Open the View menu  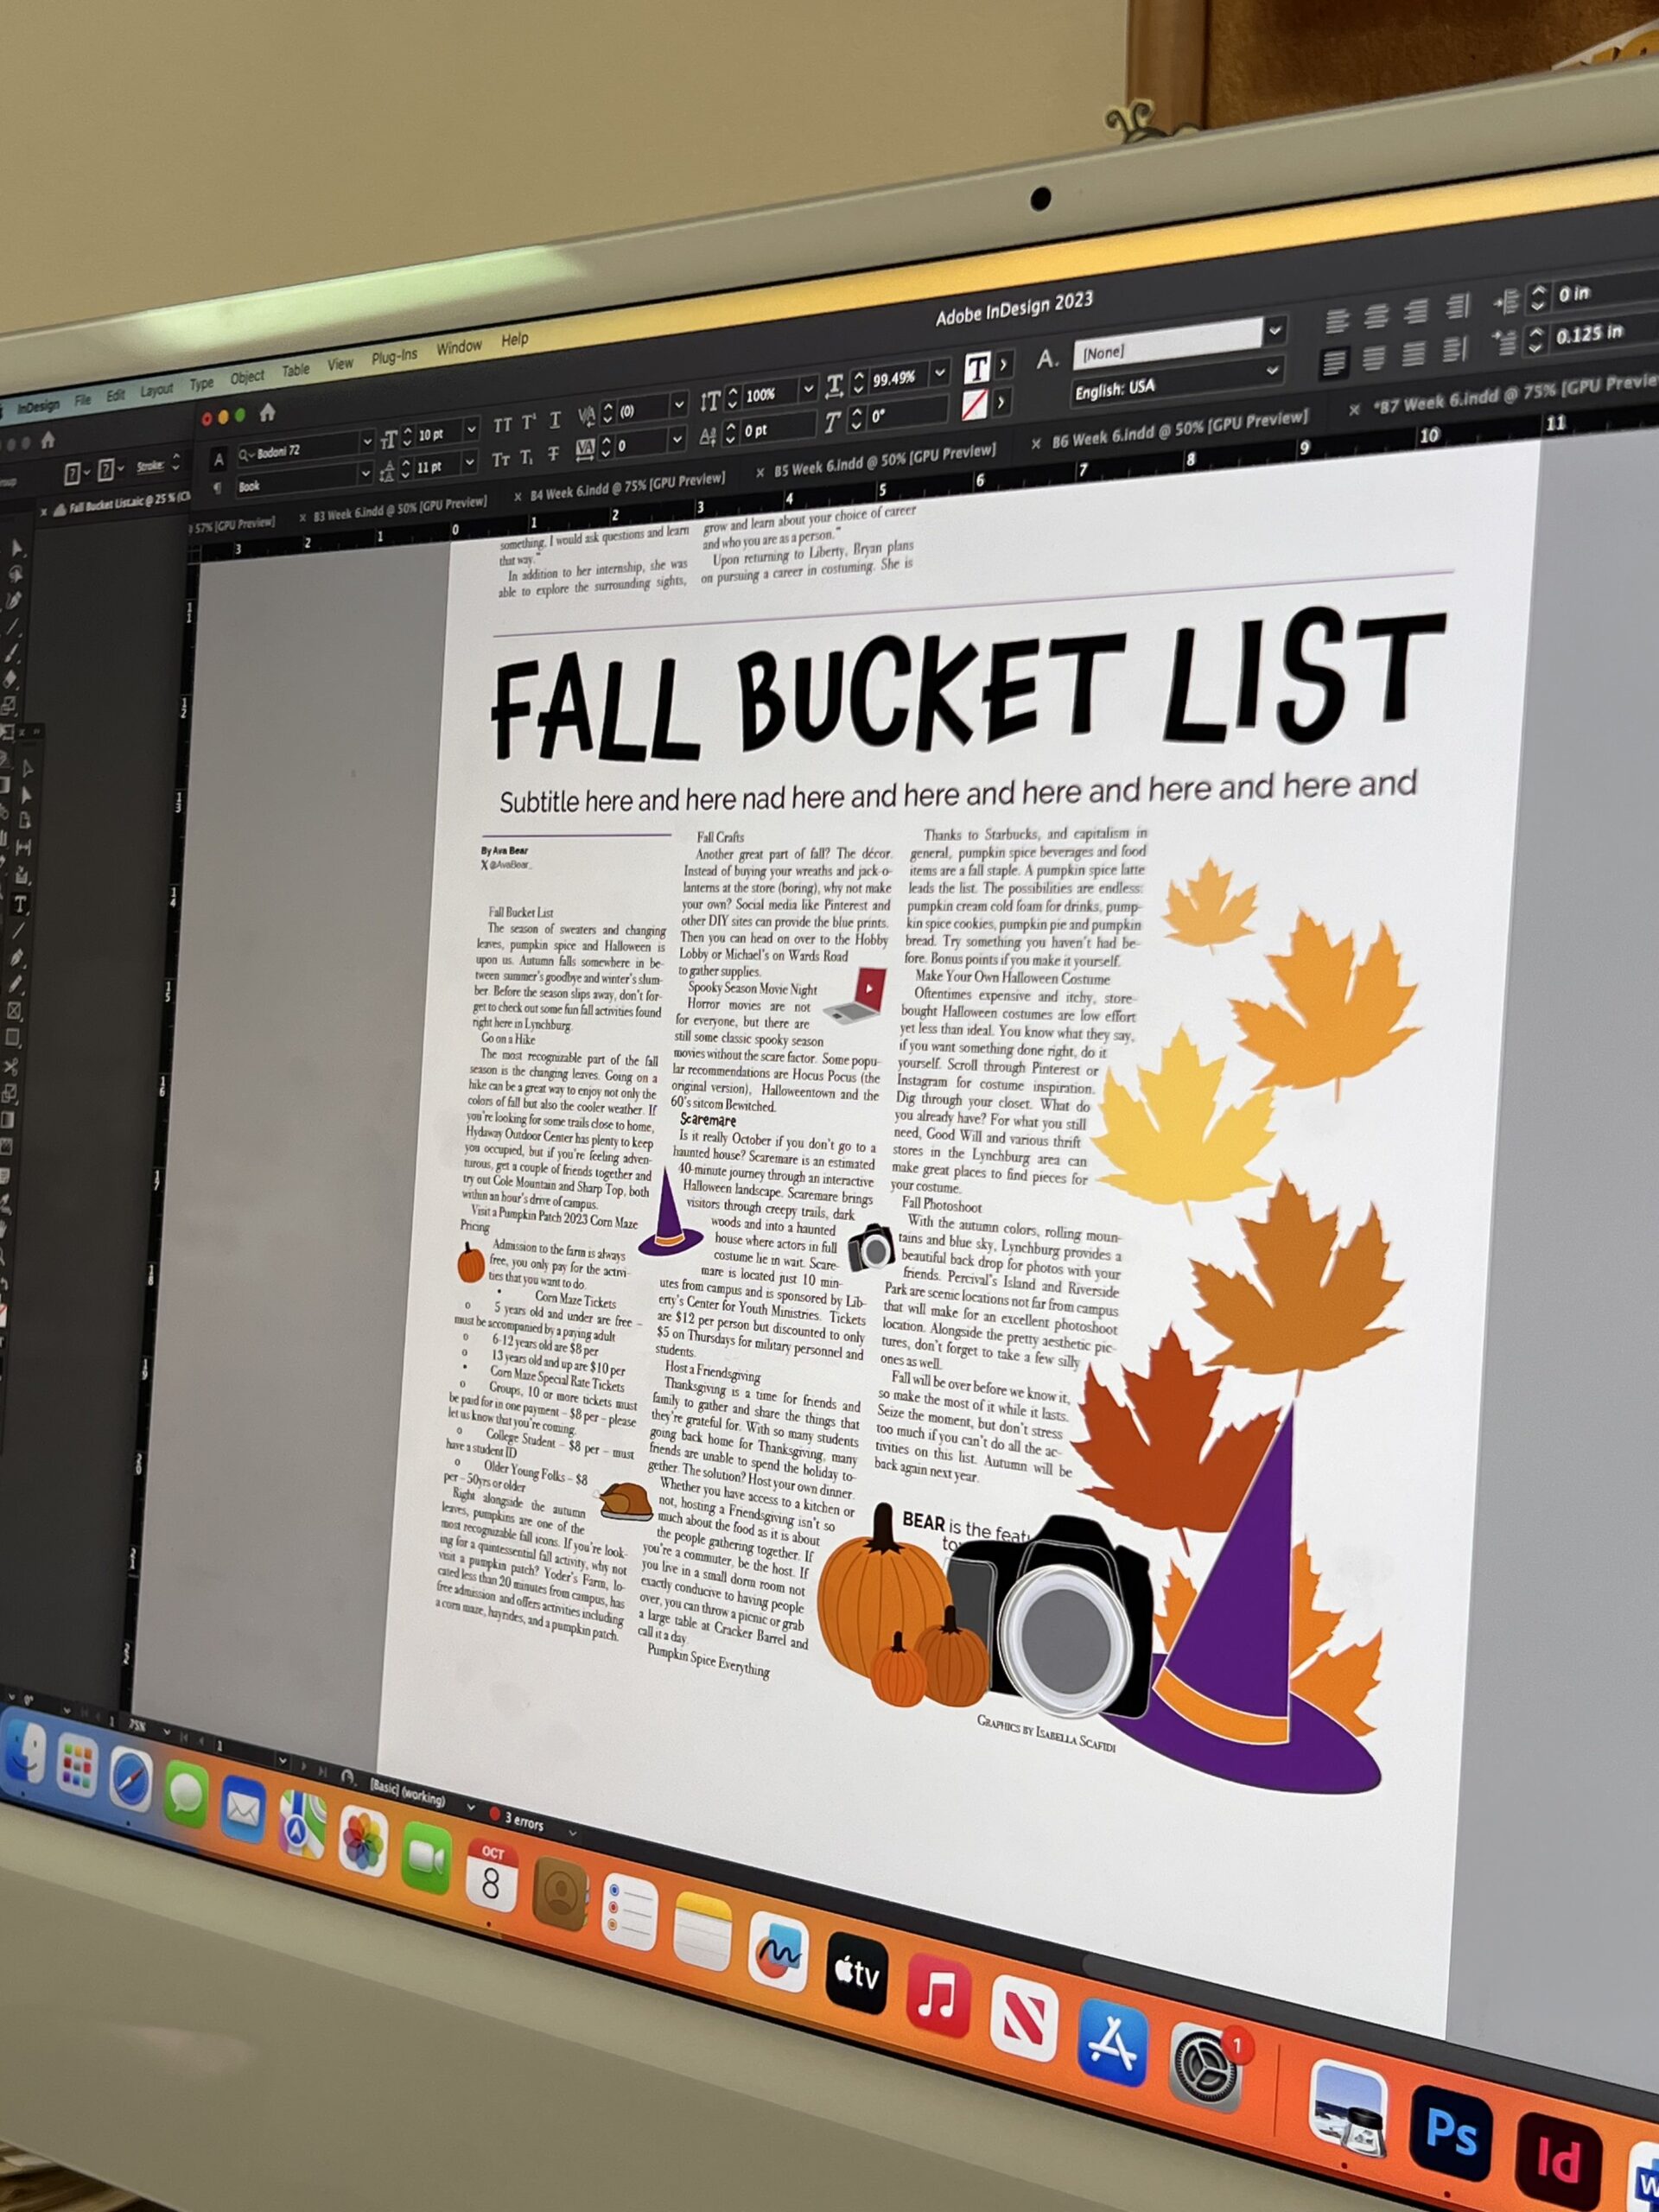click(340, 363)
